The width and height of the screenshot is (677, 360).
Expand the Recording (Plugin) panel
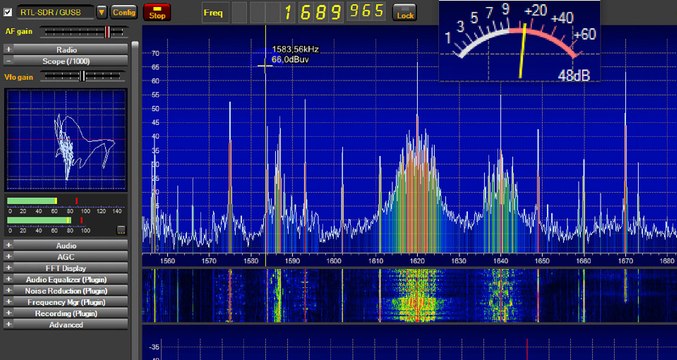tap(66, 313)
